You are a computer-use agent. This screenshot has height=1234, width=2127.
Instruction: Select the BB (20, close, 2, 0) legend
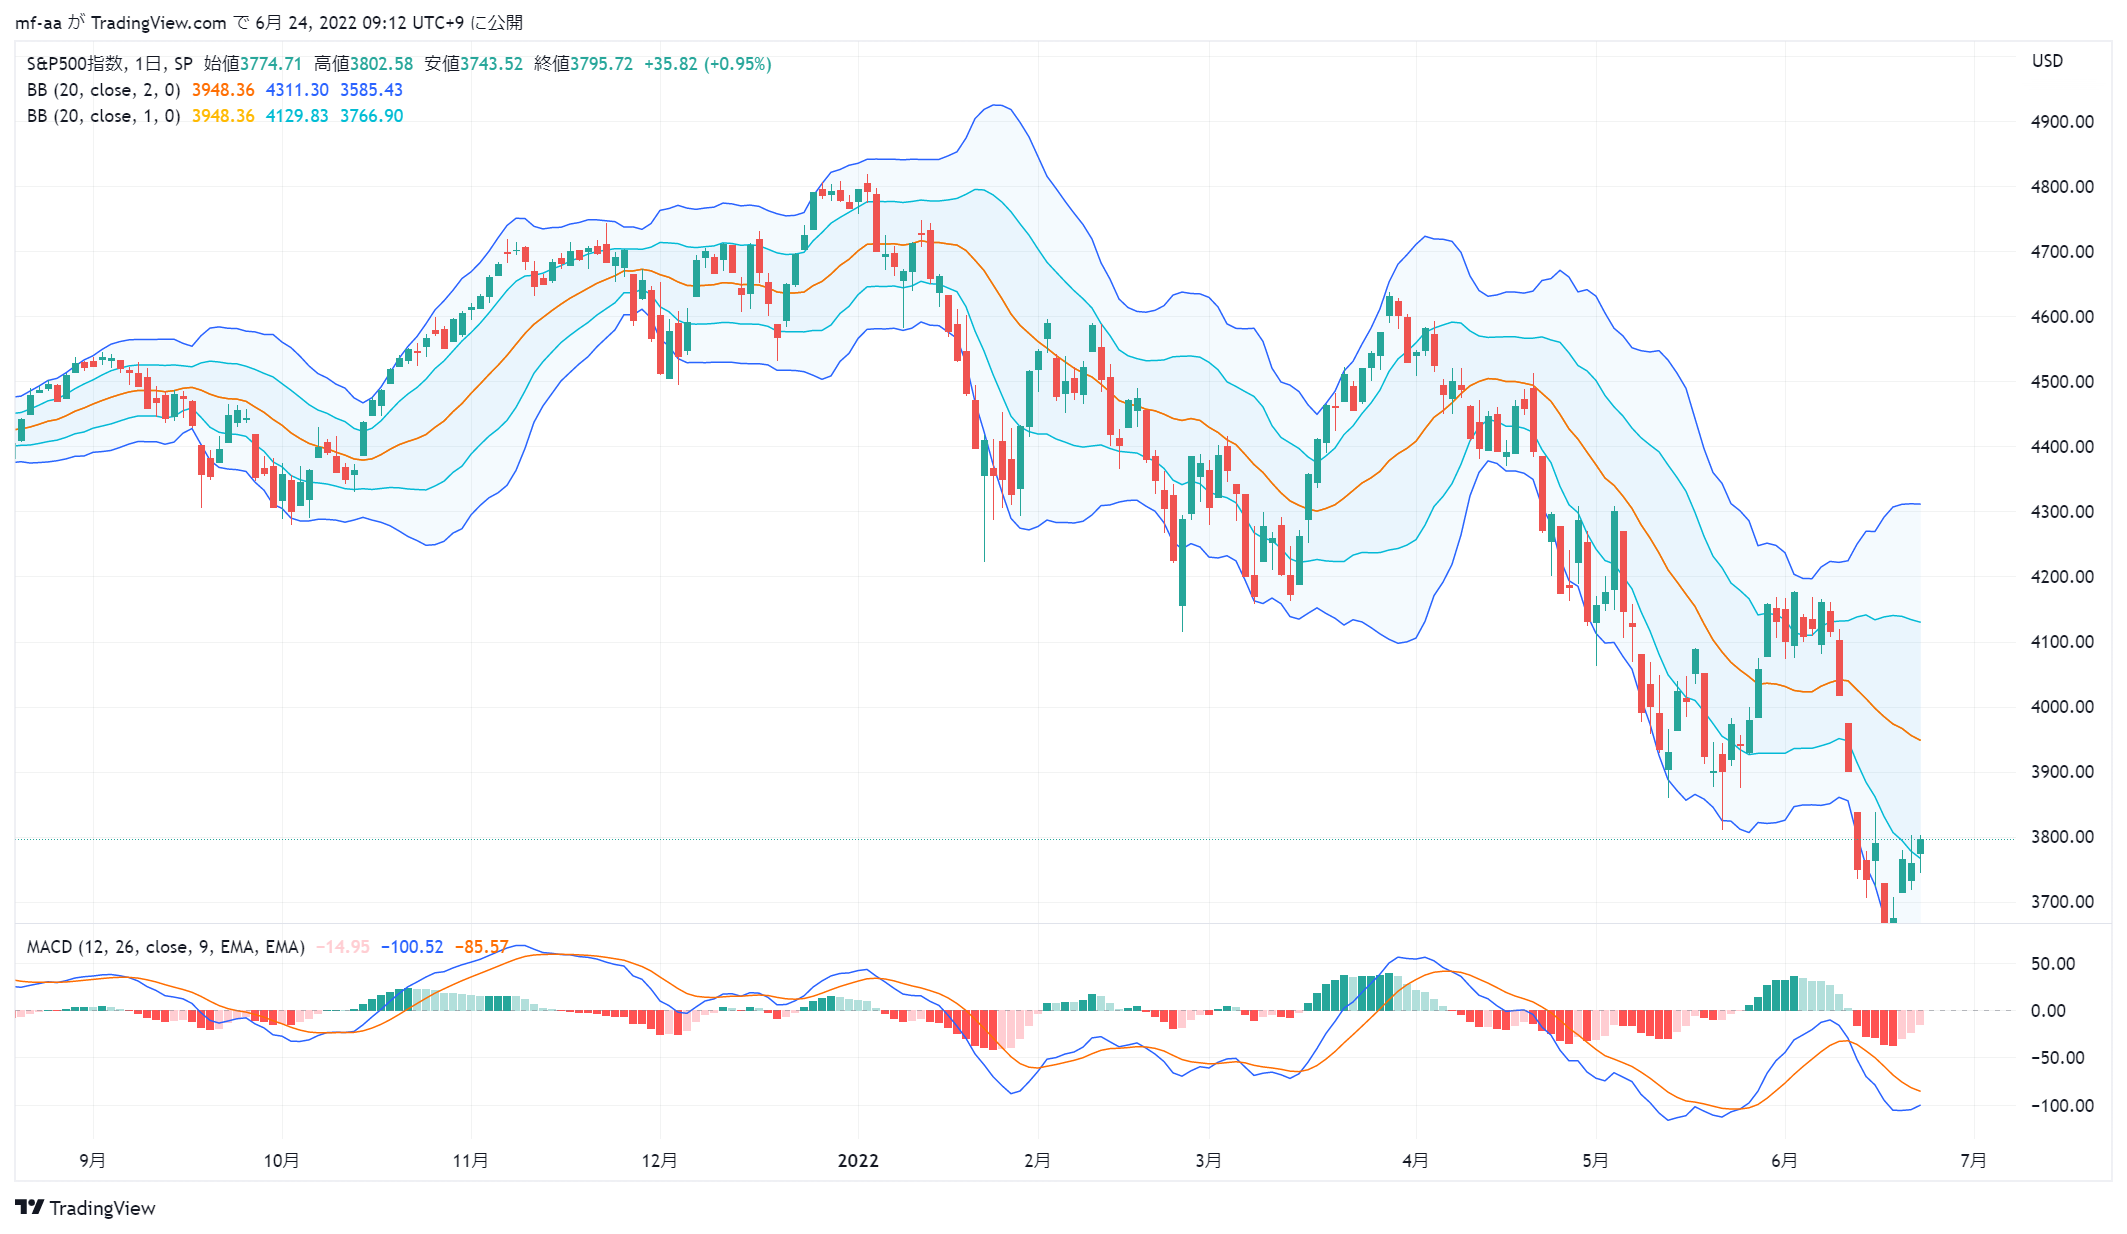pyautogui.click(x=104, y=90)
